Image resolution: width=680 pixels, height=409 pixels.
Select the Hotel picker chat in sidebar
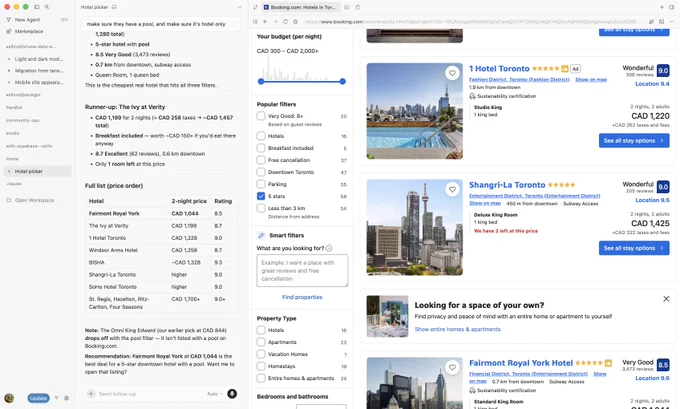coord(37,171)
